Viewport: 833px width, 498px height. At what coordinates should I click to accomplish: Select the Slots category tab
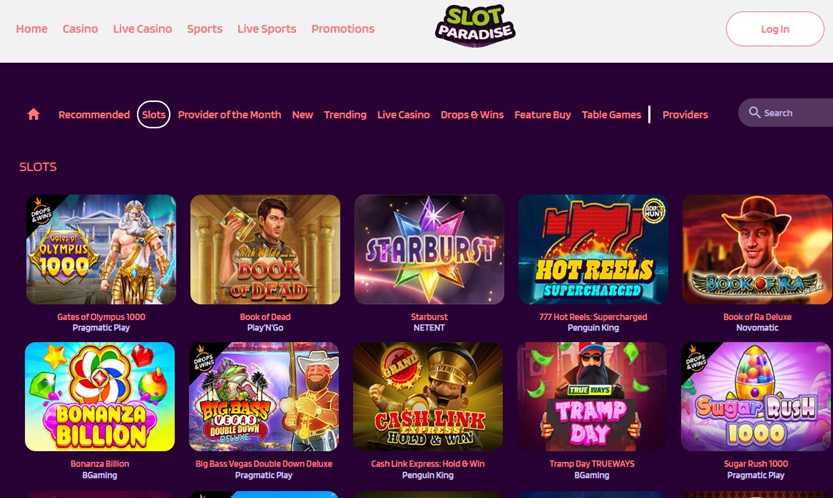[x=154, y=114]
